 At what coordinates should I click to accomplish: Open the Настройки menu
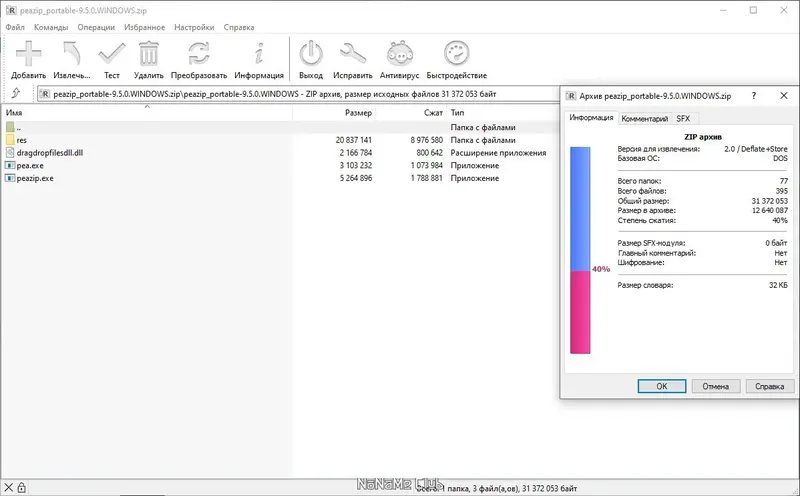(x=194, y=27)
